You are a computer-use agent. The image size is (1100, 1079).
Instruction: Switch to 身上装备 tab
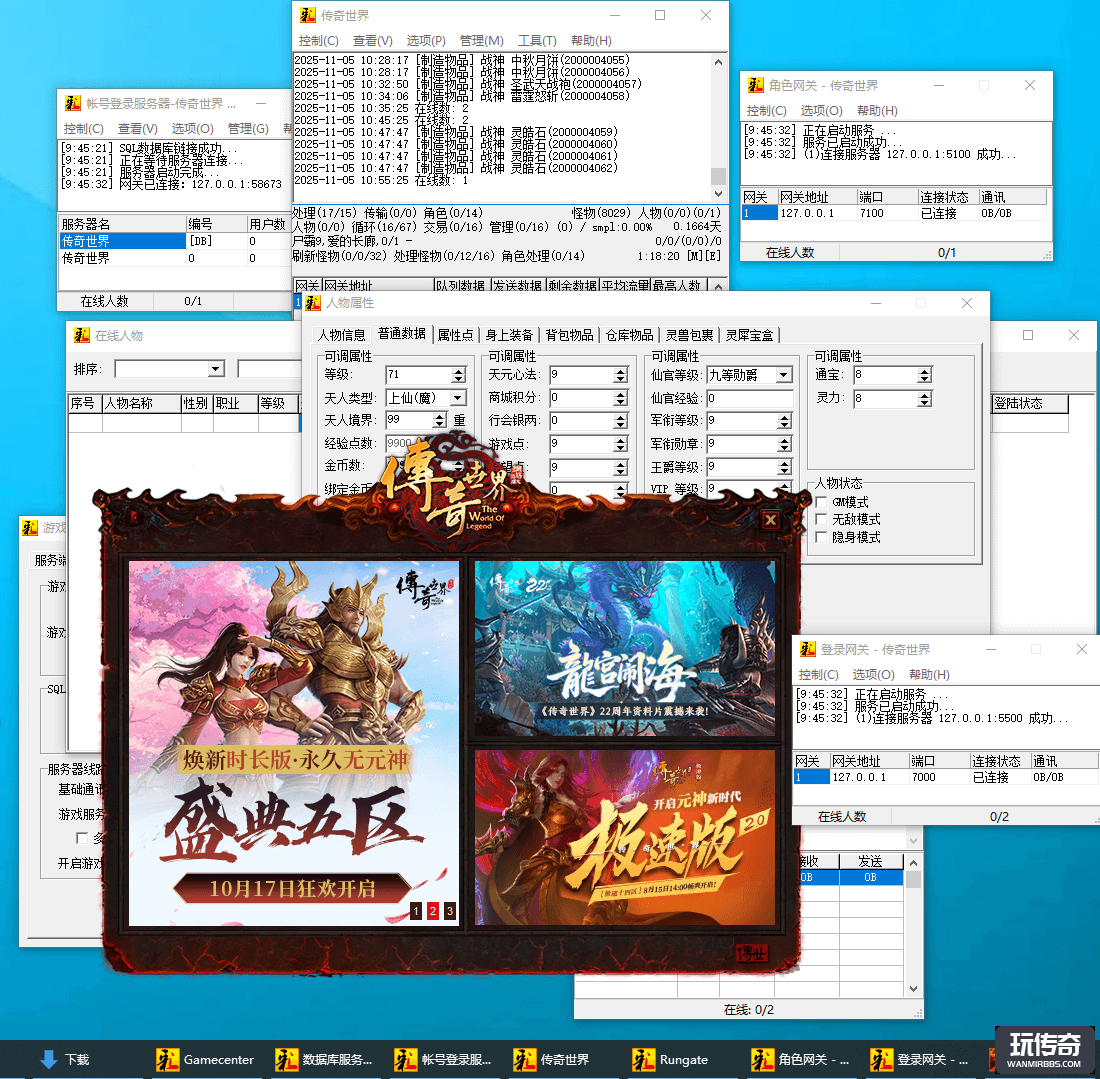tap(509, 335)
